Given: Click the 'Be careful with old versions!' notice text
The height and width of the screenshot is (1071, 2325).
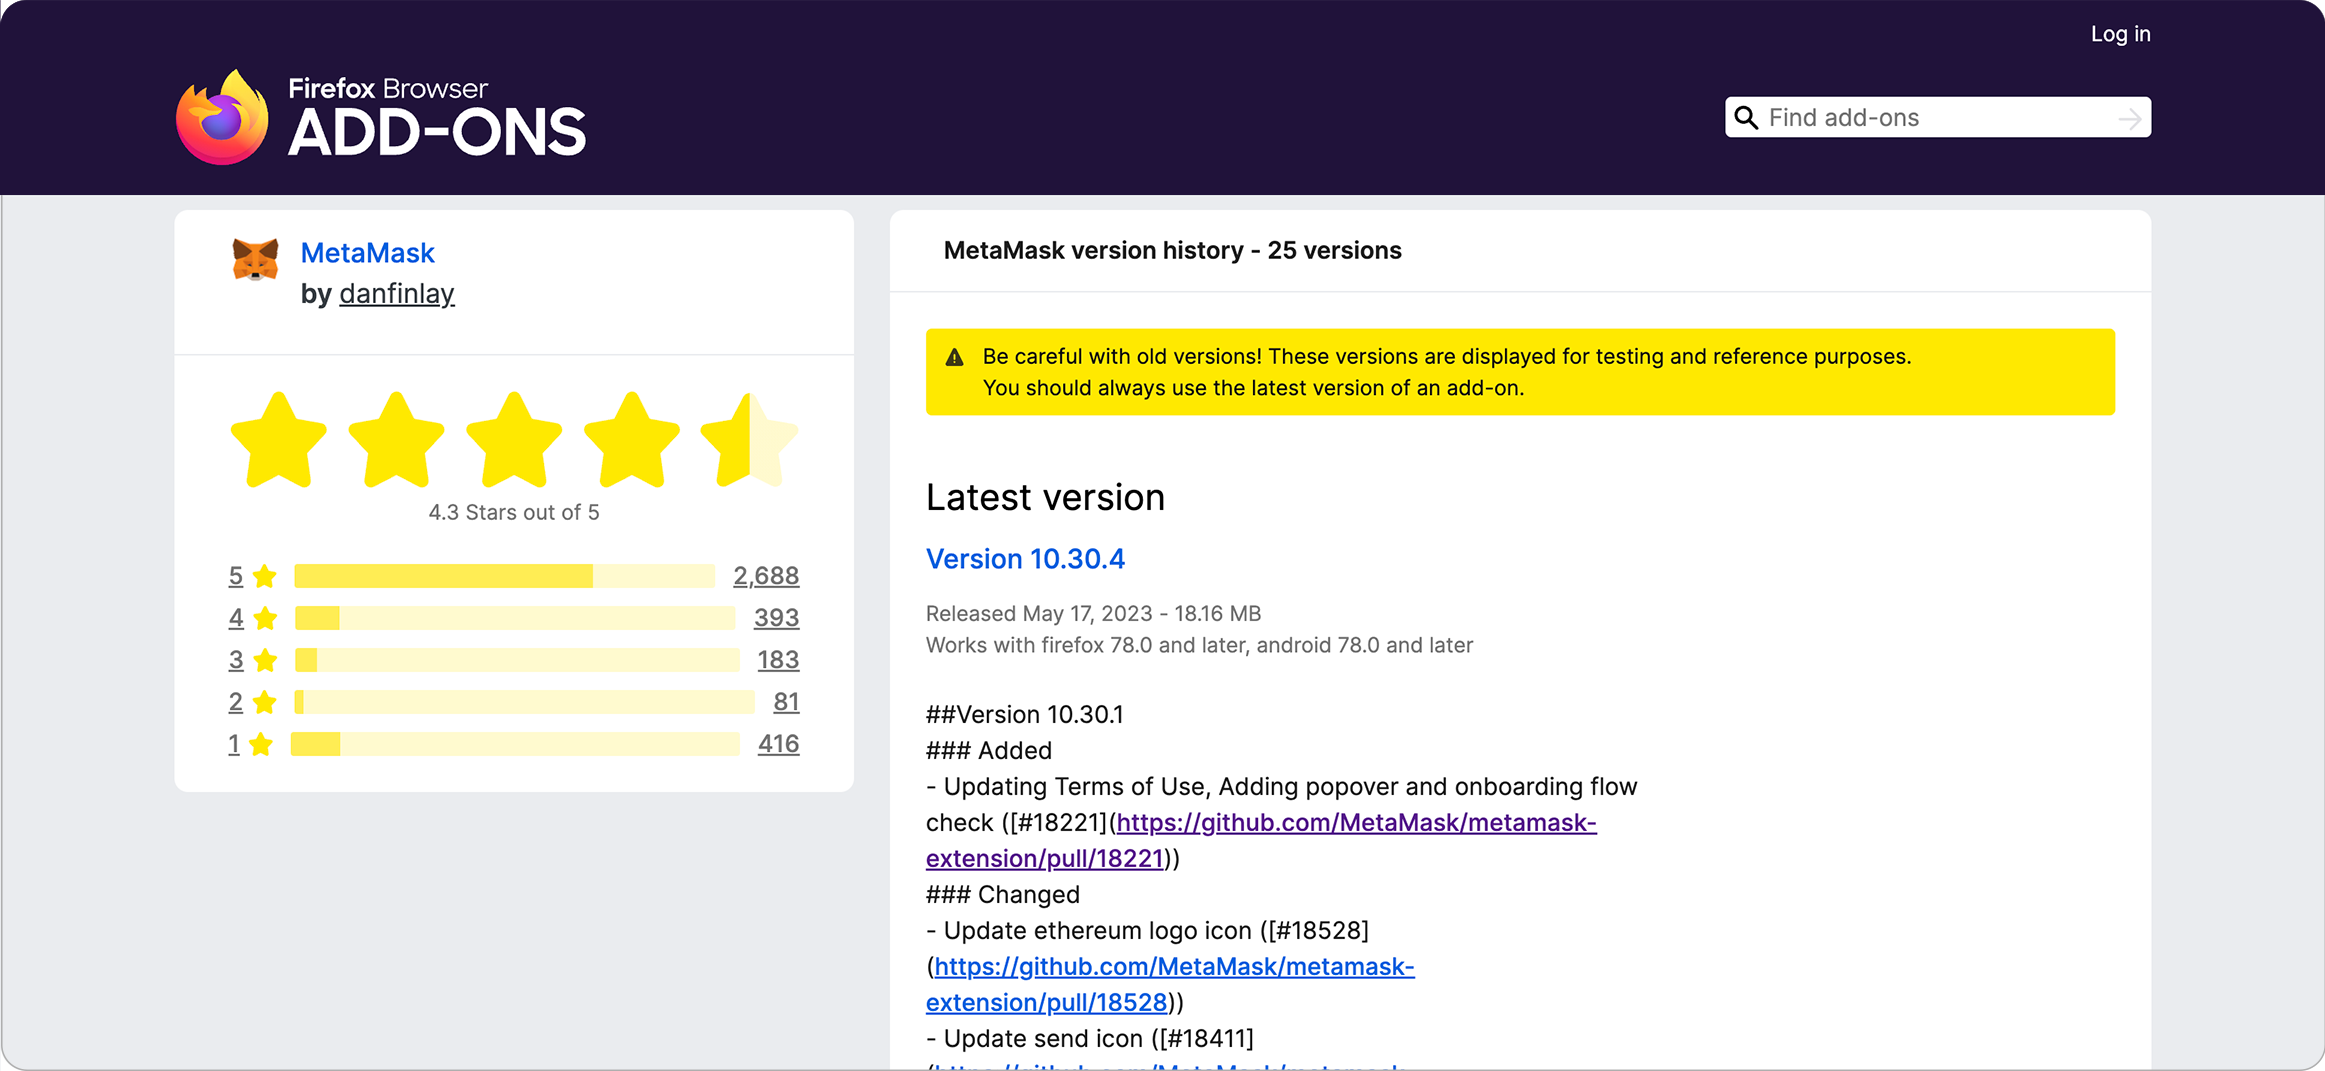Looking at the screenshot, I should 1446,372.
